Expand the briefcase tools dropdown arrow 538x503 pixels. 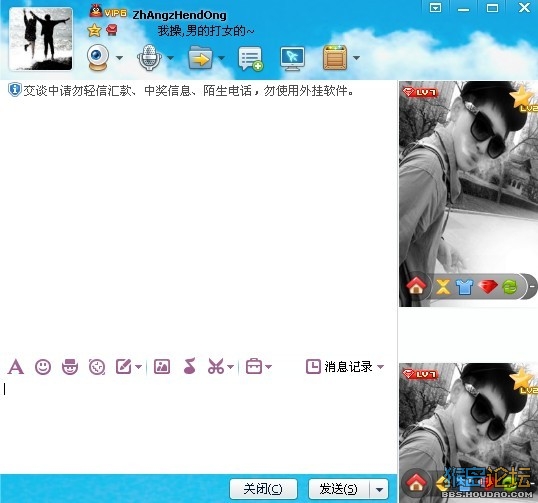tap(269, 367)
